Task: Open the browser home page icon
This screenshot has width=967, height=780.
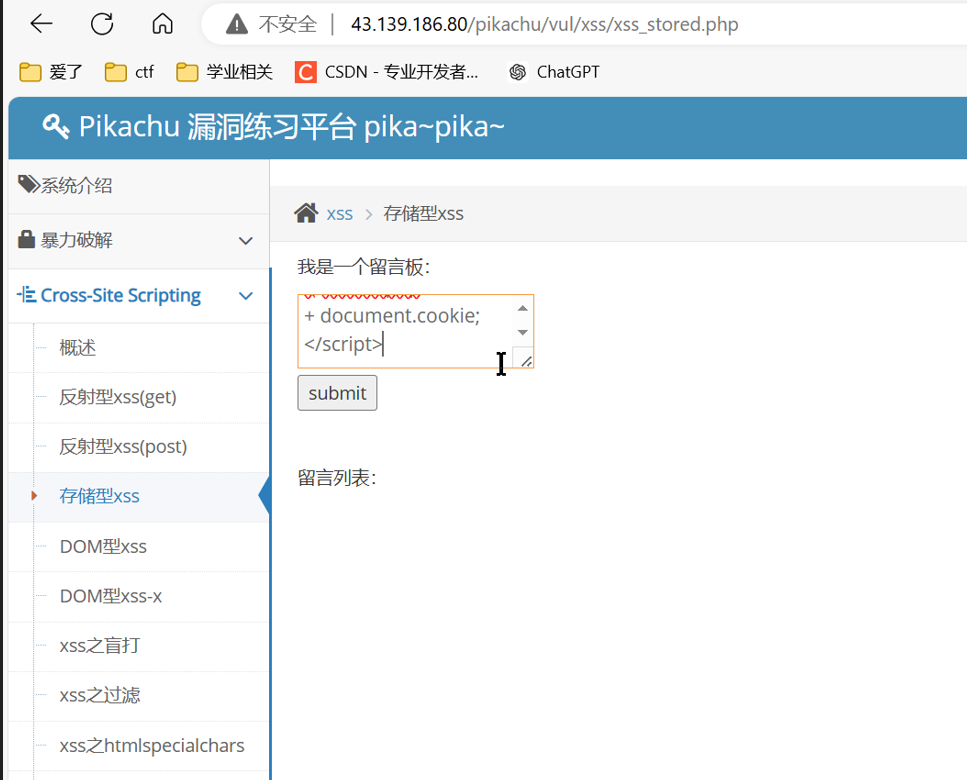Action: (x=162, y=24)
